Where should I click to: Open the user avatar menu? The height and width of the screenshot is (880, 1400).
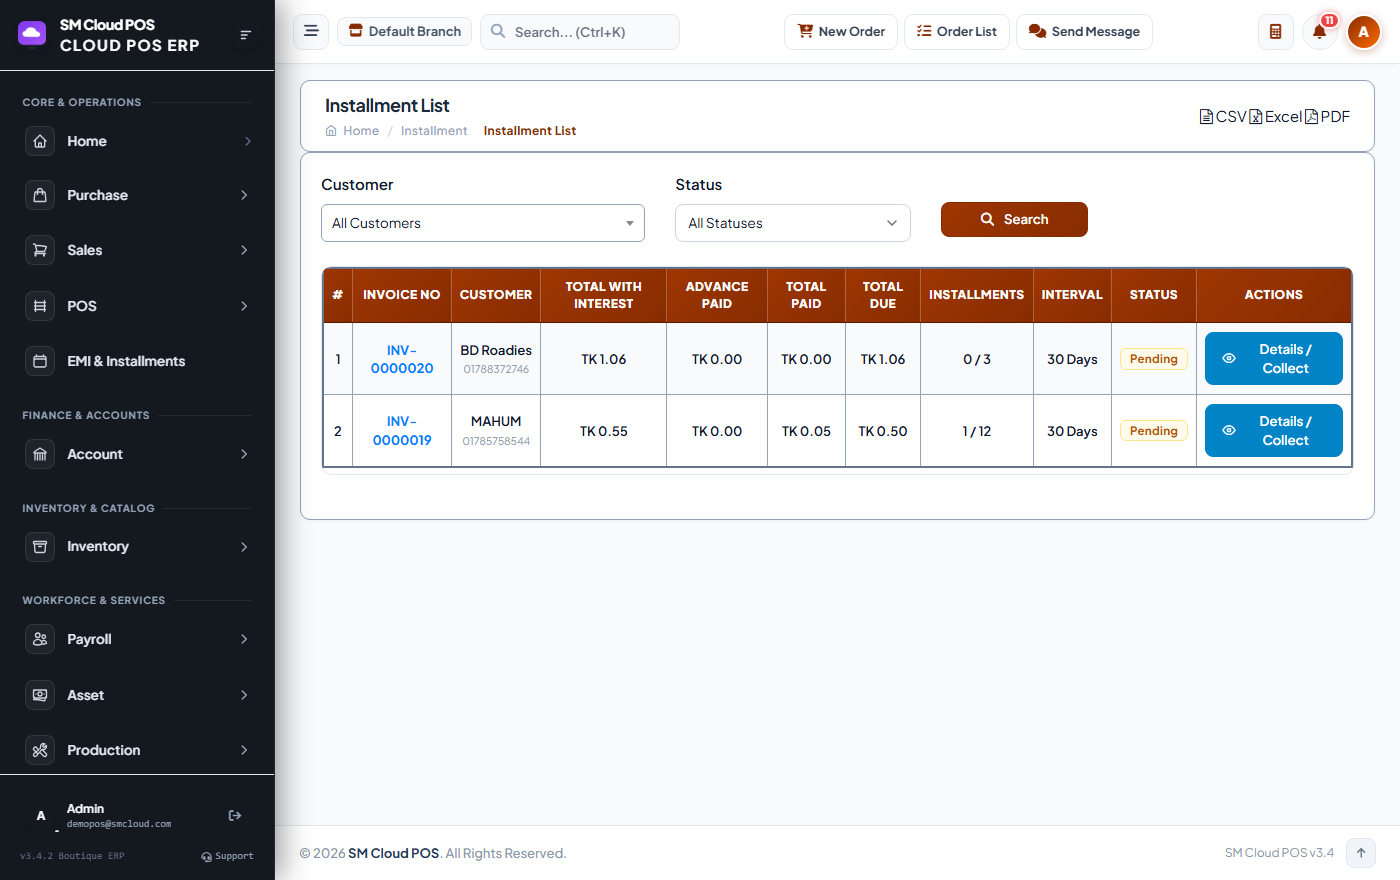click(1364, 32)
